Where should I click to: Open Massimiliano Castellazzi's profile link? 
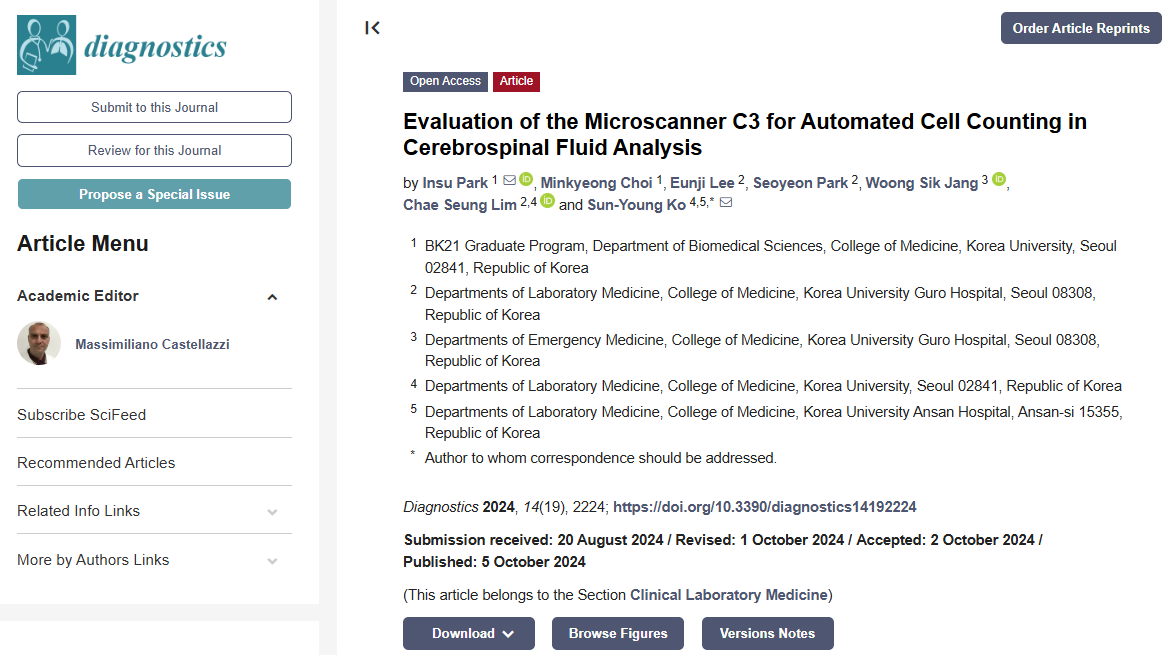pyautogui.click(x=152, y=344)
